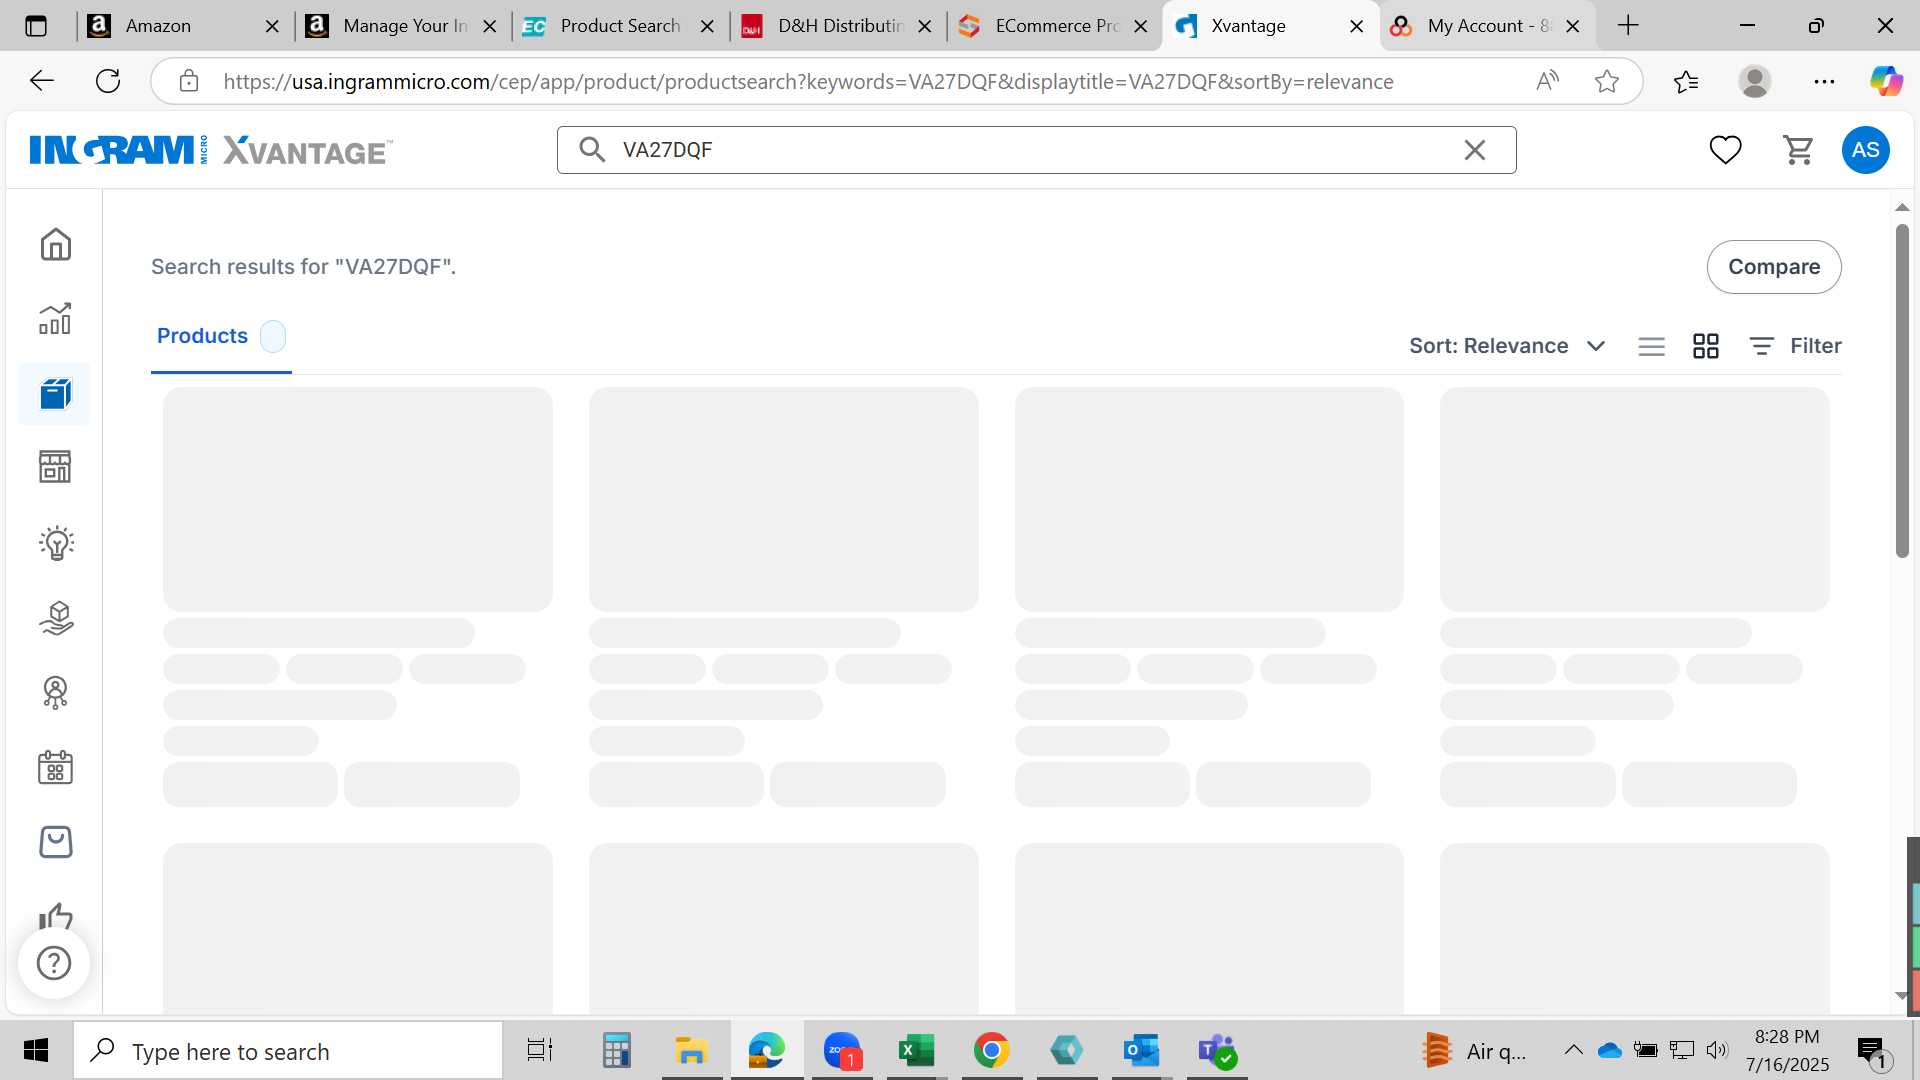Activate the Read aloud icon

tap(1547, 81)
